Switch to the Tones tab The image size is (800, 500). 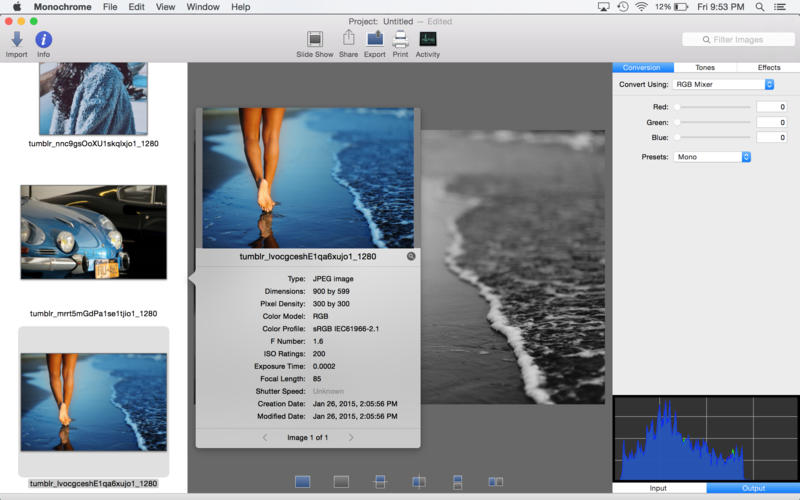705,68
